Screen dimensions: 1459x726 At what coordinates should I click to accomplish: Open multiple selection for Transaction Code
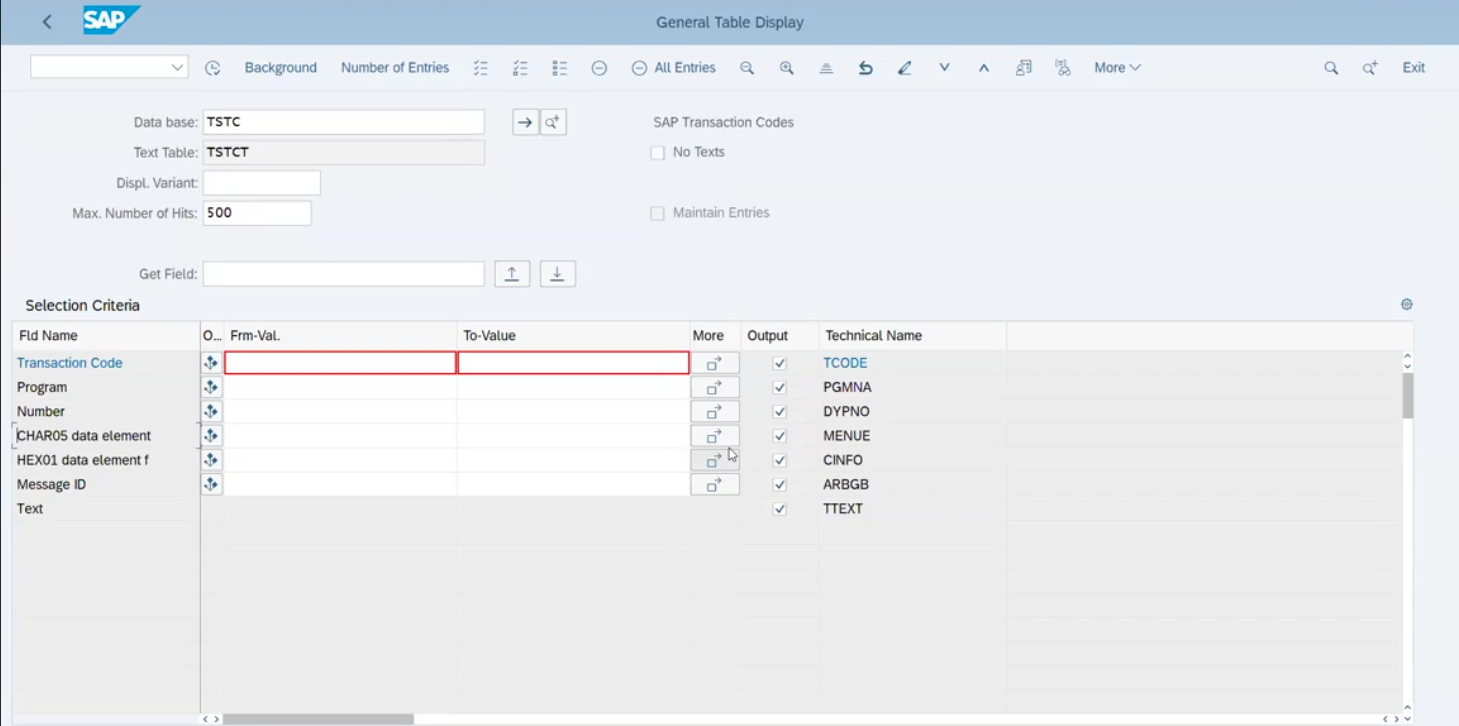(715, 363)
